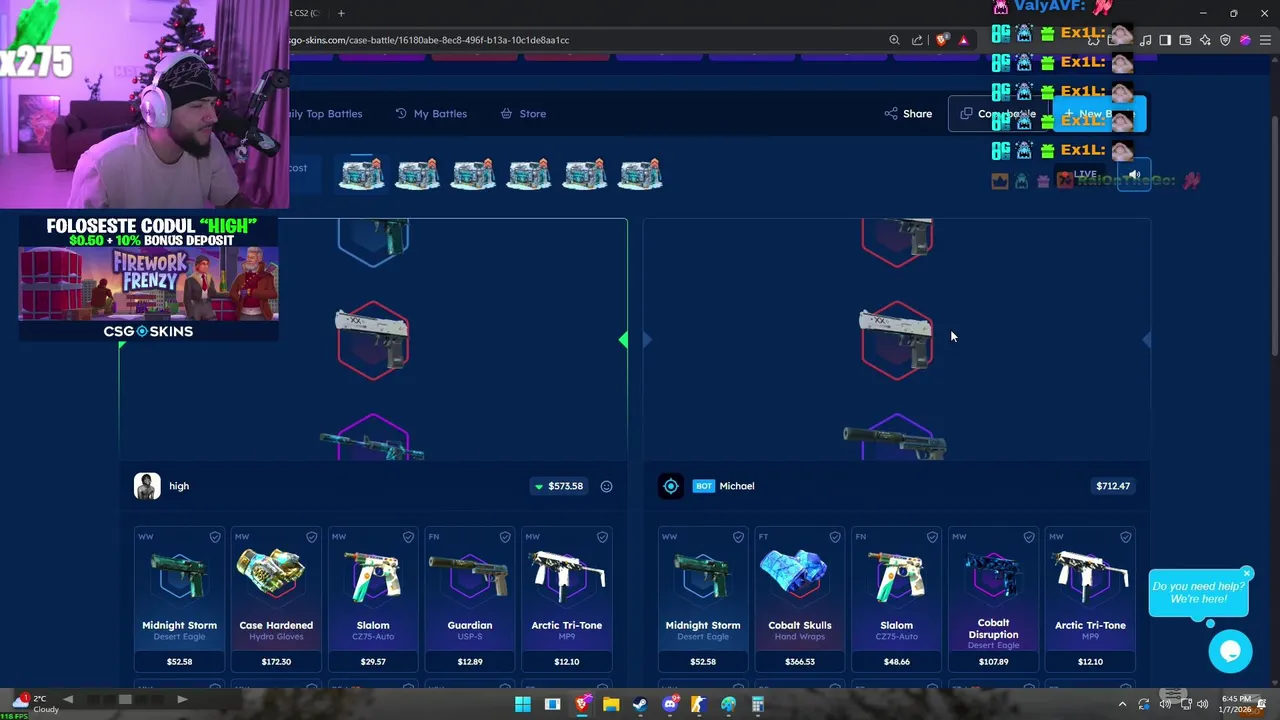
Task: Select the Case Hardened Hydro Gloves item
Action: [x=276, y=598]
